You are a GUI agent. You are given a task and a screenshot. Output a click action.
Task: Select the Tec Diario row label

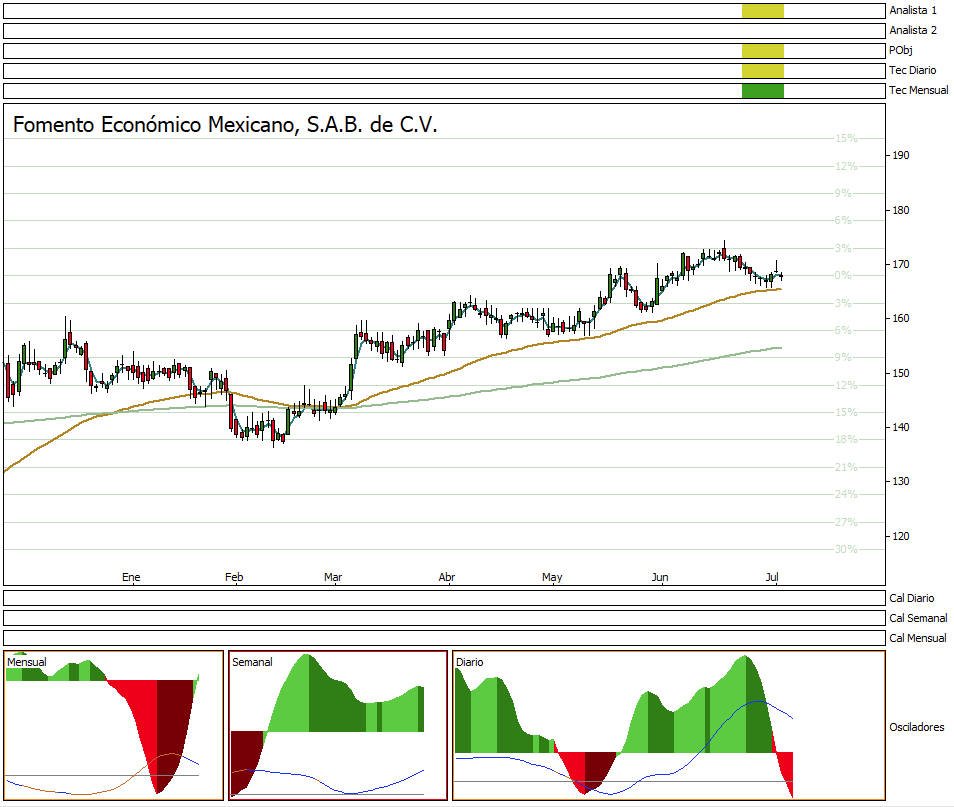point(913,71)
